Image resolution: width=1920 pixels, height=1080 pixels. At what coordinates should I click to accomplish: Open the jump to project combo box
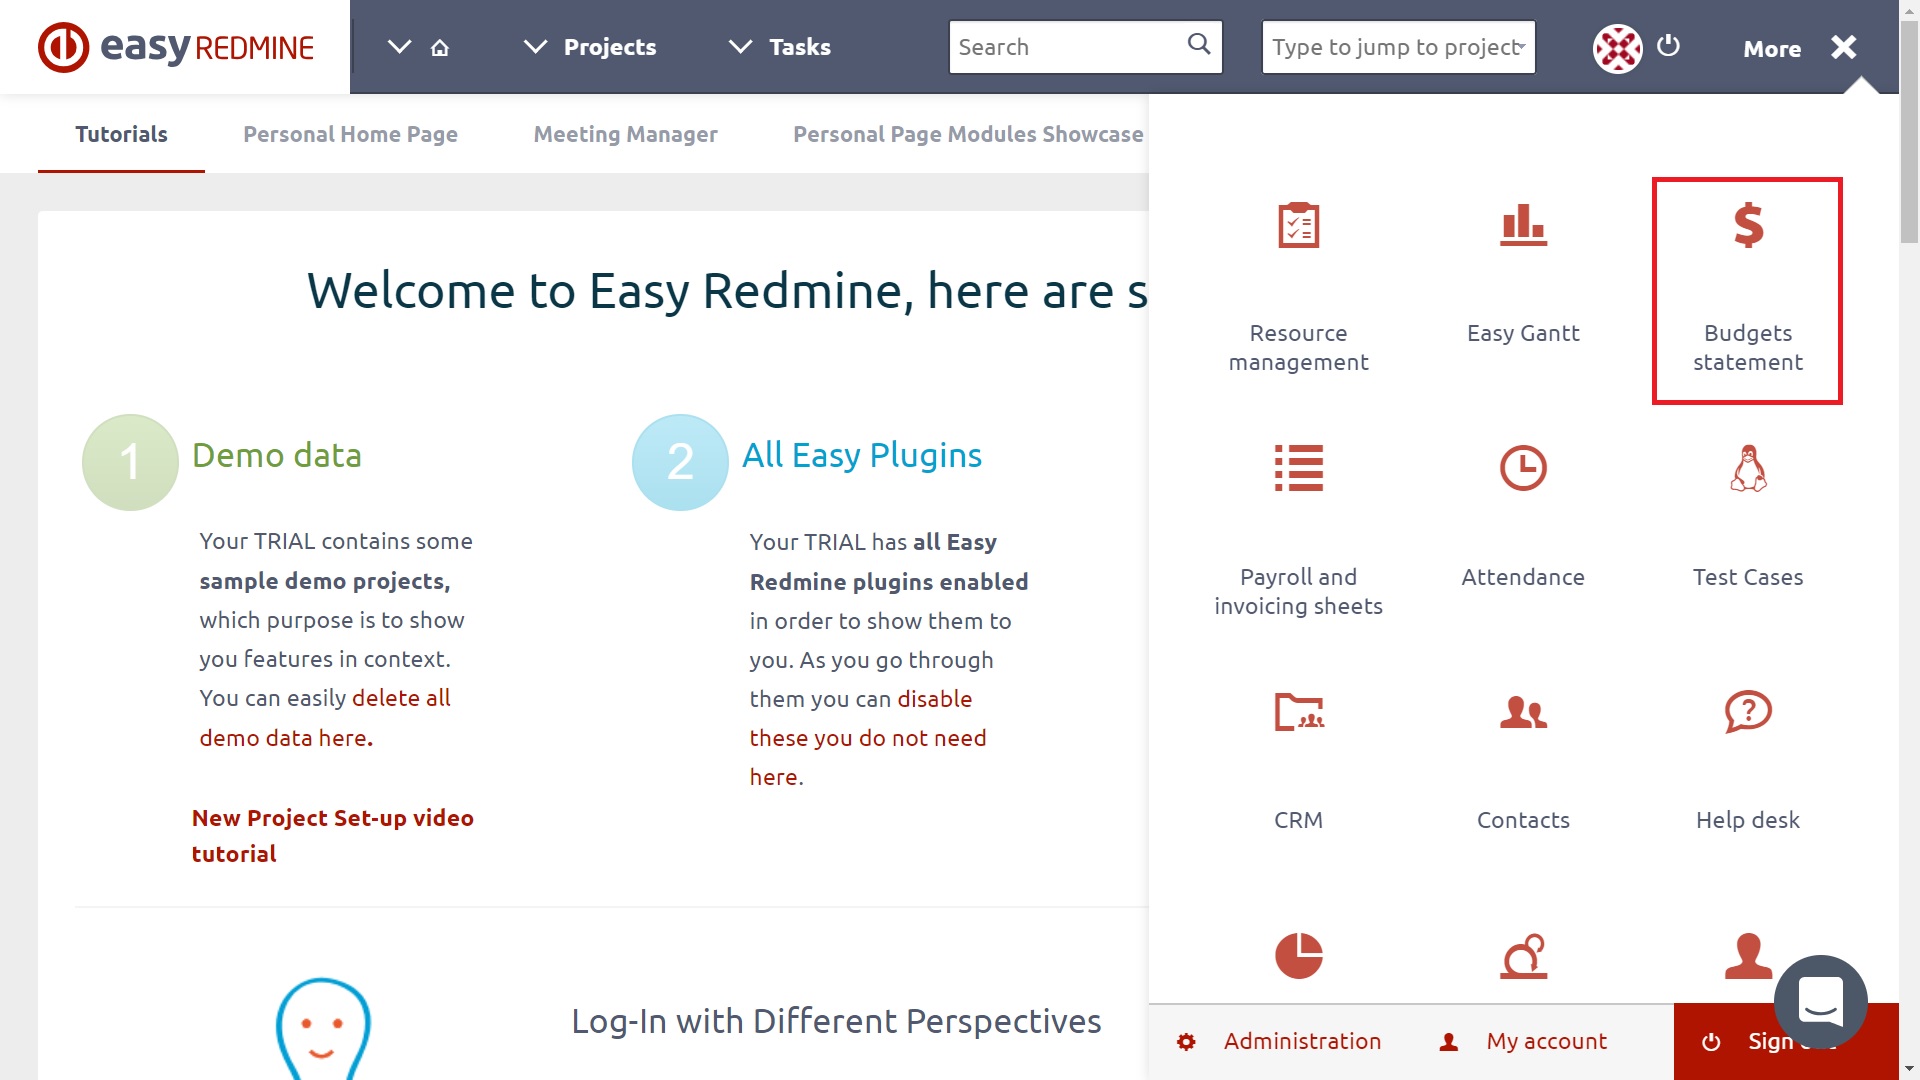[1398, 47]
